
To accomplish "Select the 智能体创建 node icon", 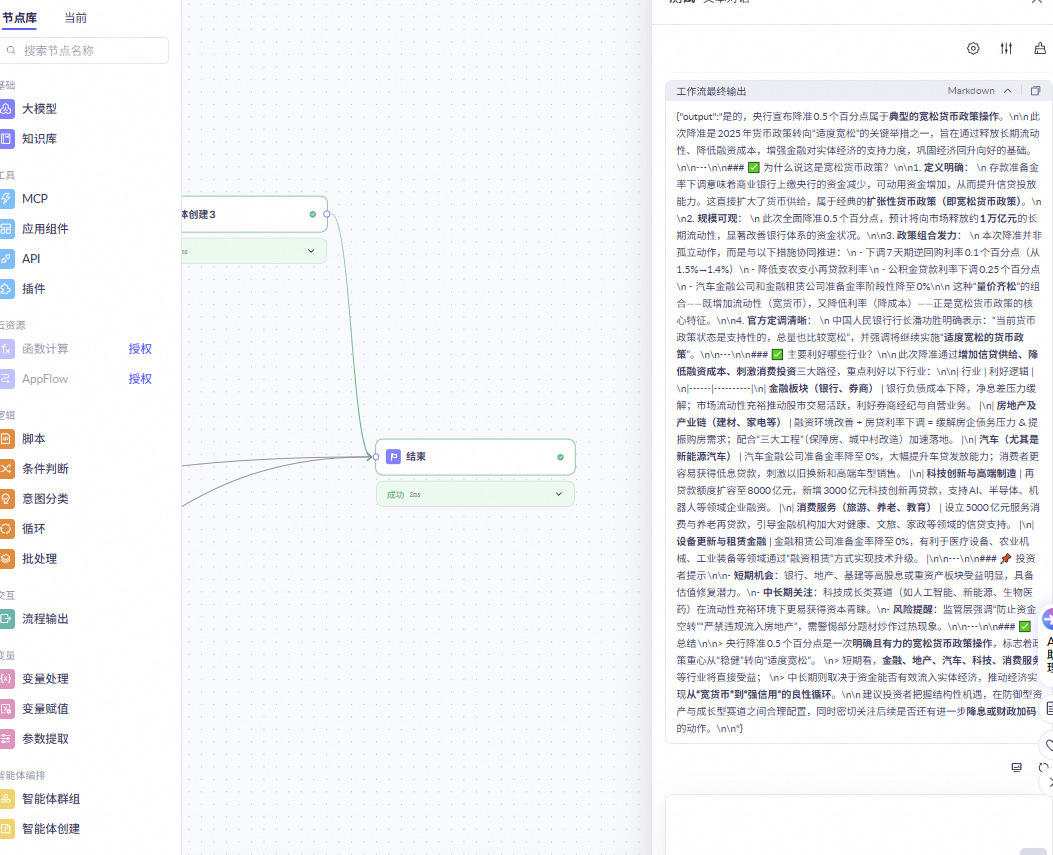I will [6, 829].
